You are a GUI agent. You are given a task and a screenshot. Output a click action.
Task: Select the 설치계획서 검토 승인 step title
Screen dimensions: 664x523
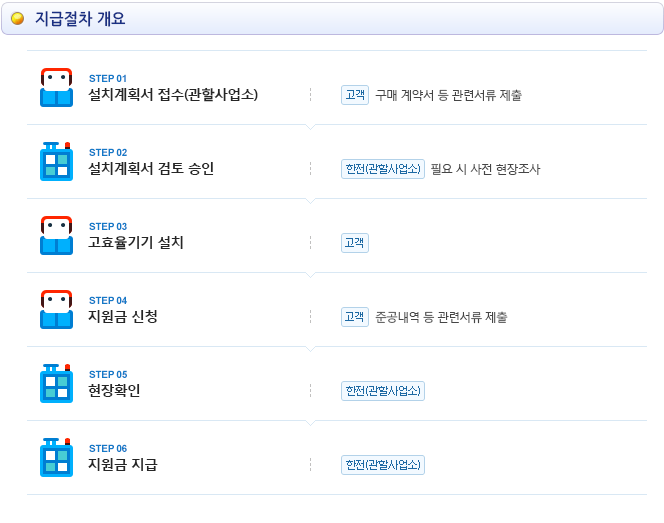click(x=151, y=169)
